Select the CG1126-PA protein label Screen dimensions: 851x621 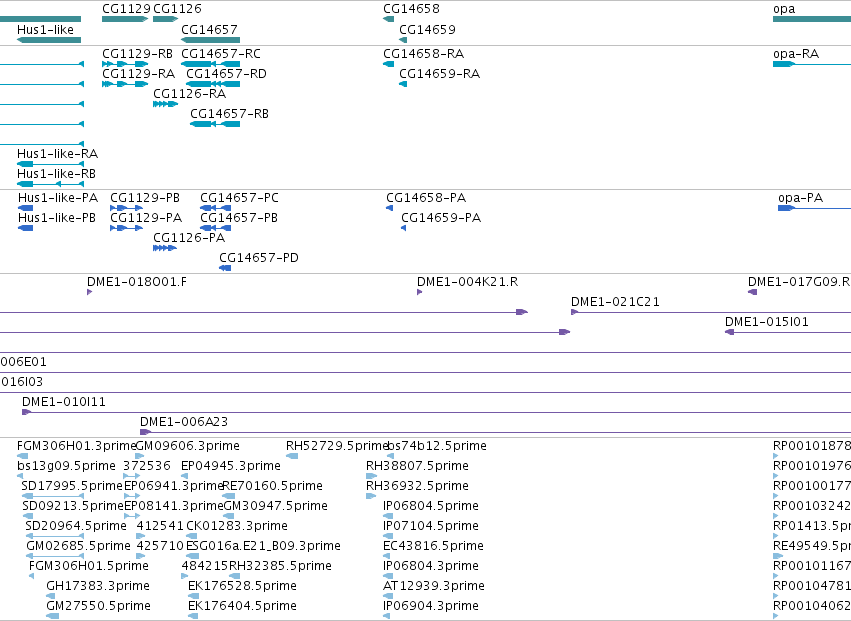point(189,238)
